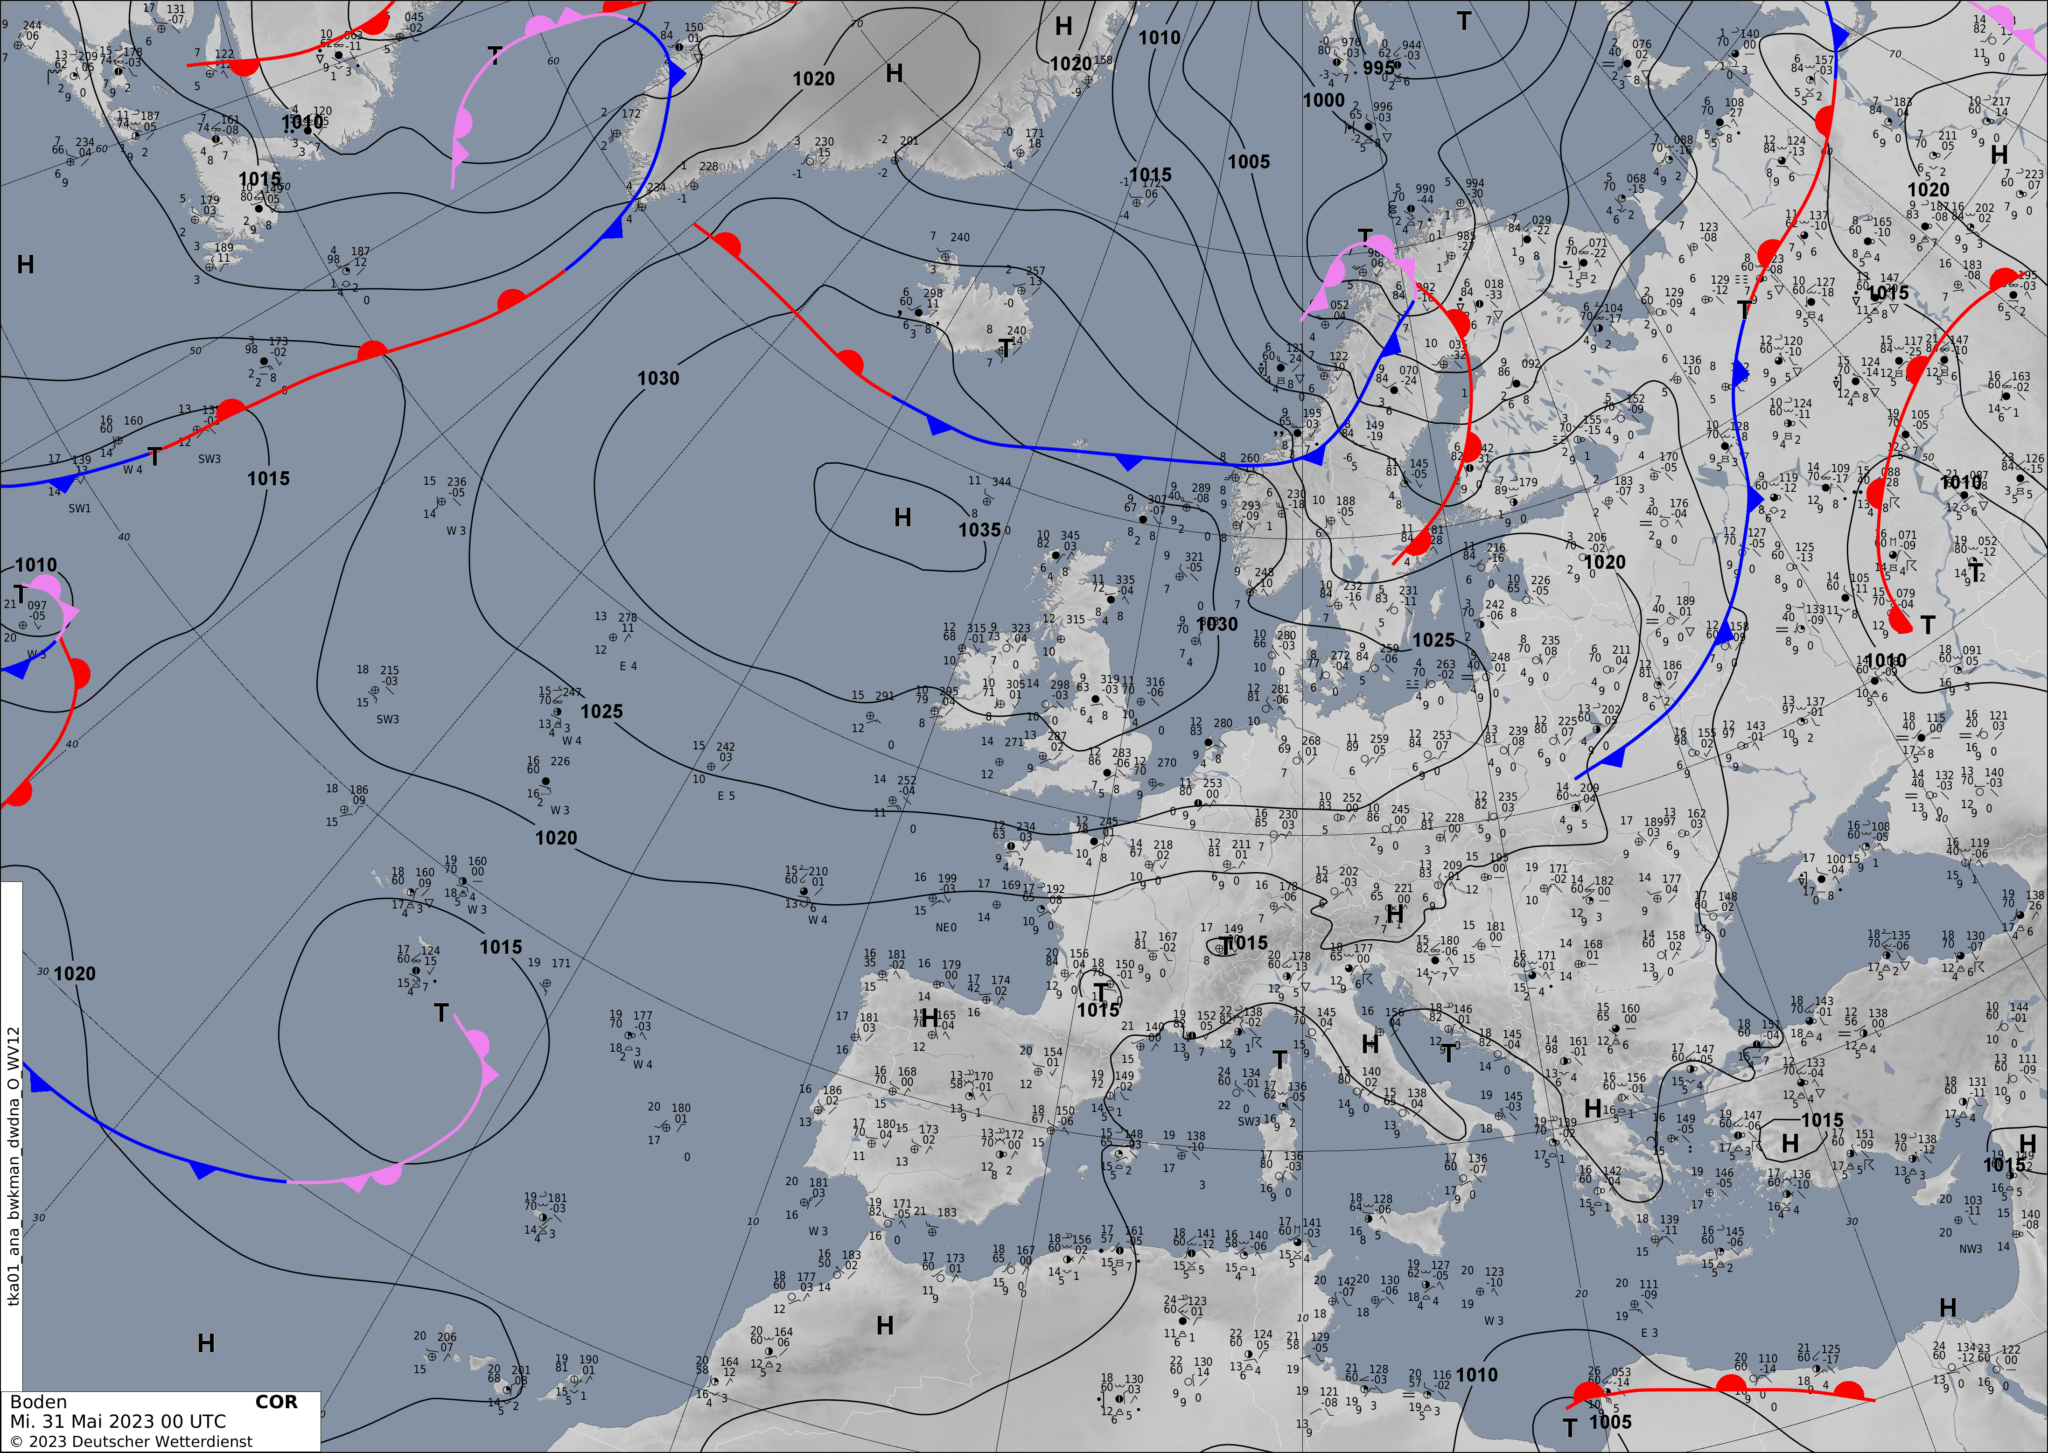
Task: Click the vertical 'tka01_ana_bwkman_dwdna_O_WV12' product label
Action: click(13, 1166)
